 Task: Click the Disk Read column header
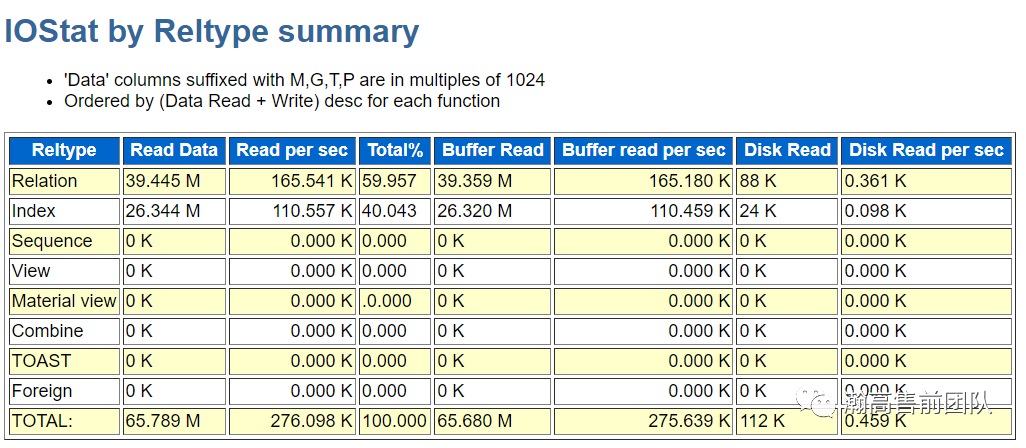click(787, 150)
